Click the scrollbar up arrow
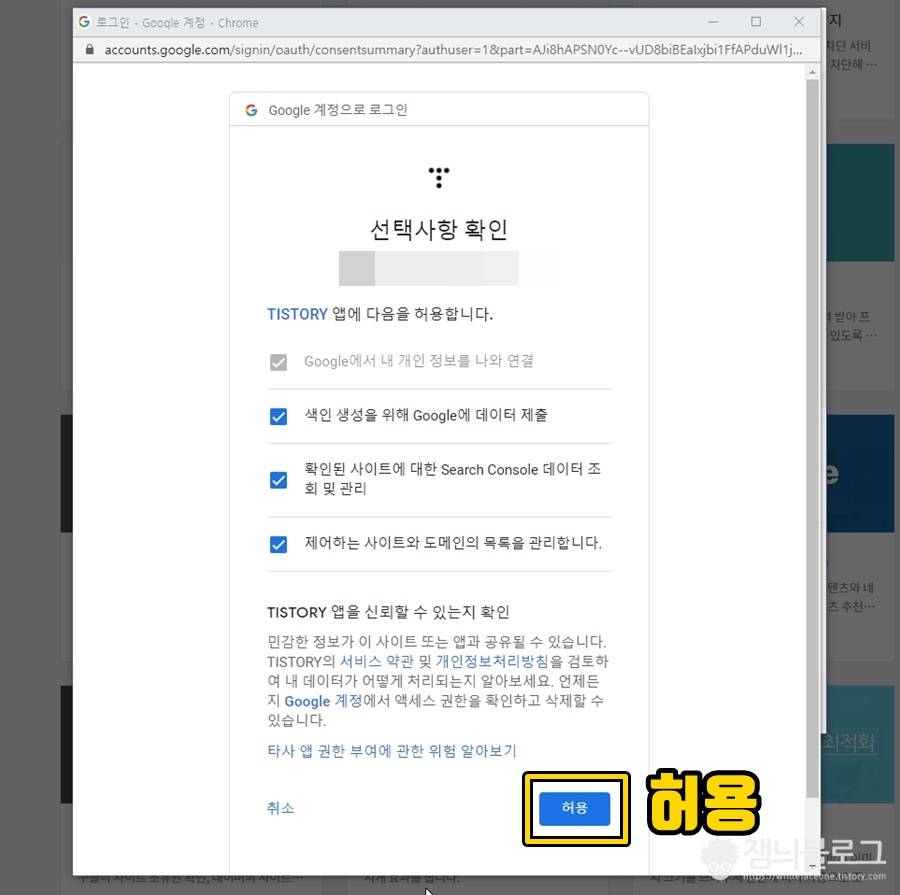This screenshot has height=895, width=900. pyautogui.click(x=812, y=72)
